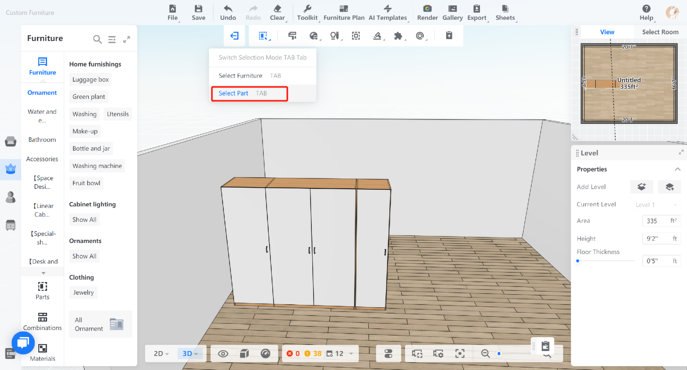This screenshot has width=687, height=370.
Task: Toggle the eye visibility icon in bottom bar
Action: coord(223,353)
